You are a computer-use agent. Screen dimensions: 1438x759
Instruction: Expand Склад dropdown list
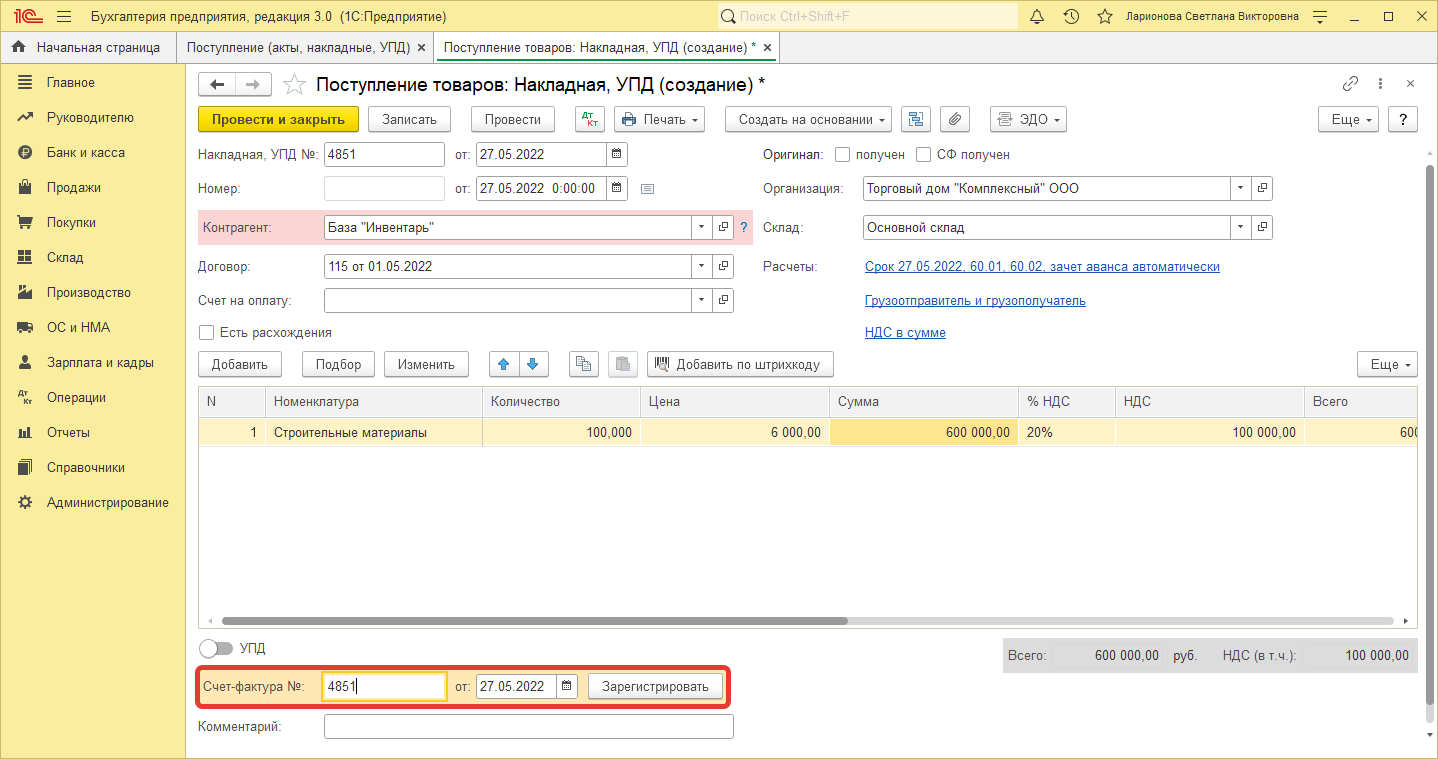[1240, 227]
